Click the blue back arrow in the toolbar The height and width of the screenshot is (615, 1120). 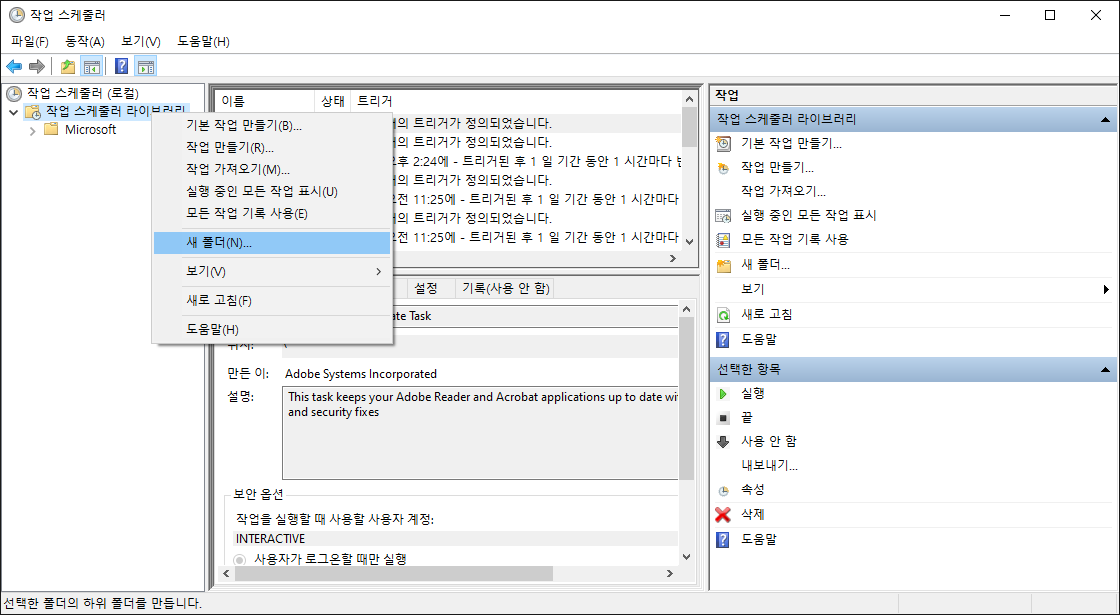14,66
